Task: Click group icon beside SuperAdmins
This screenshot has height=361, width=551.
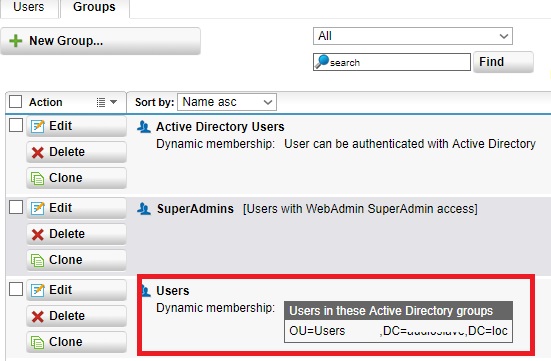Action: pyautogui.click(x=144, y=209)
